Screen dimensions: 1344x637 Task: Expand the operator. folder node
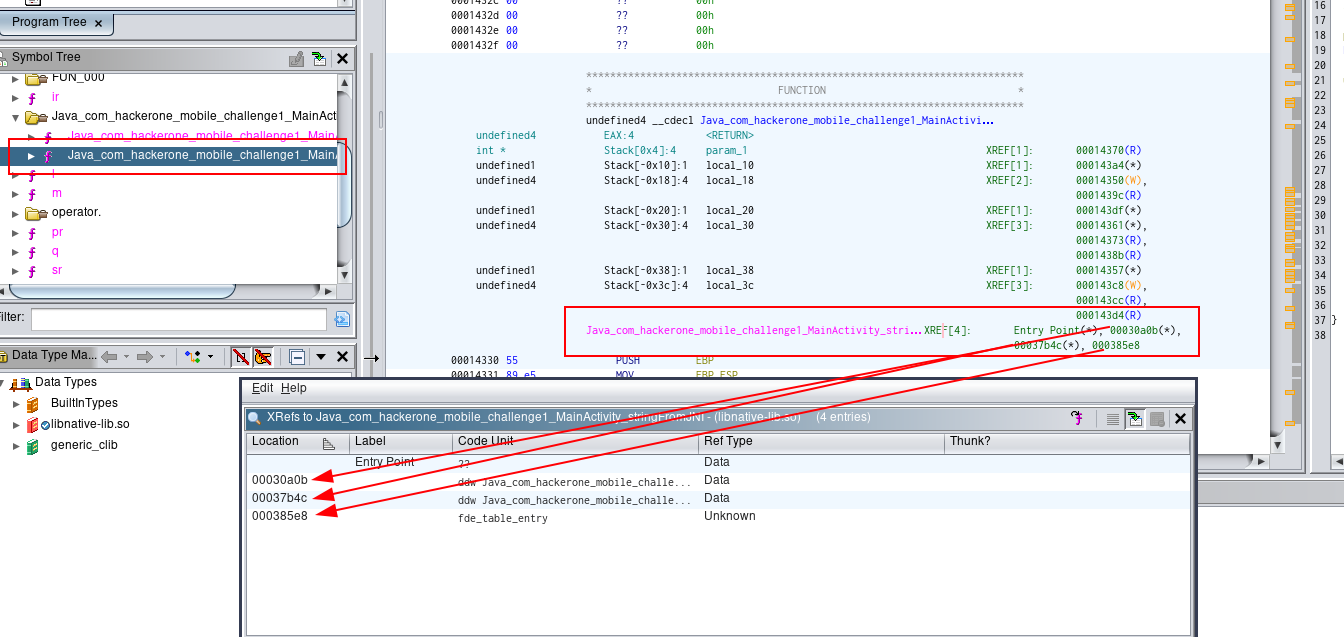(15, 213)
